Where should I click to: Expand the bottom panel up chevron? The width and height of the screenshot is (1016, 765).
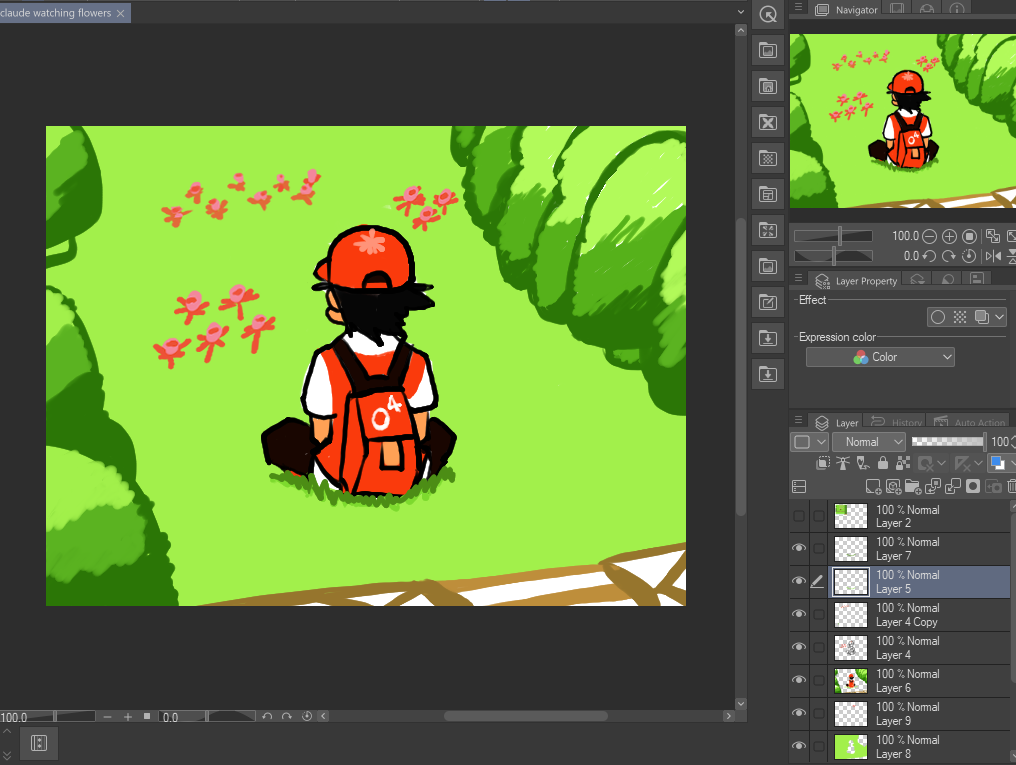pos(6,732)
